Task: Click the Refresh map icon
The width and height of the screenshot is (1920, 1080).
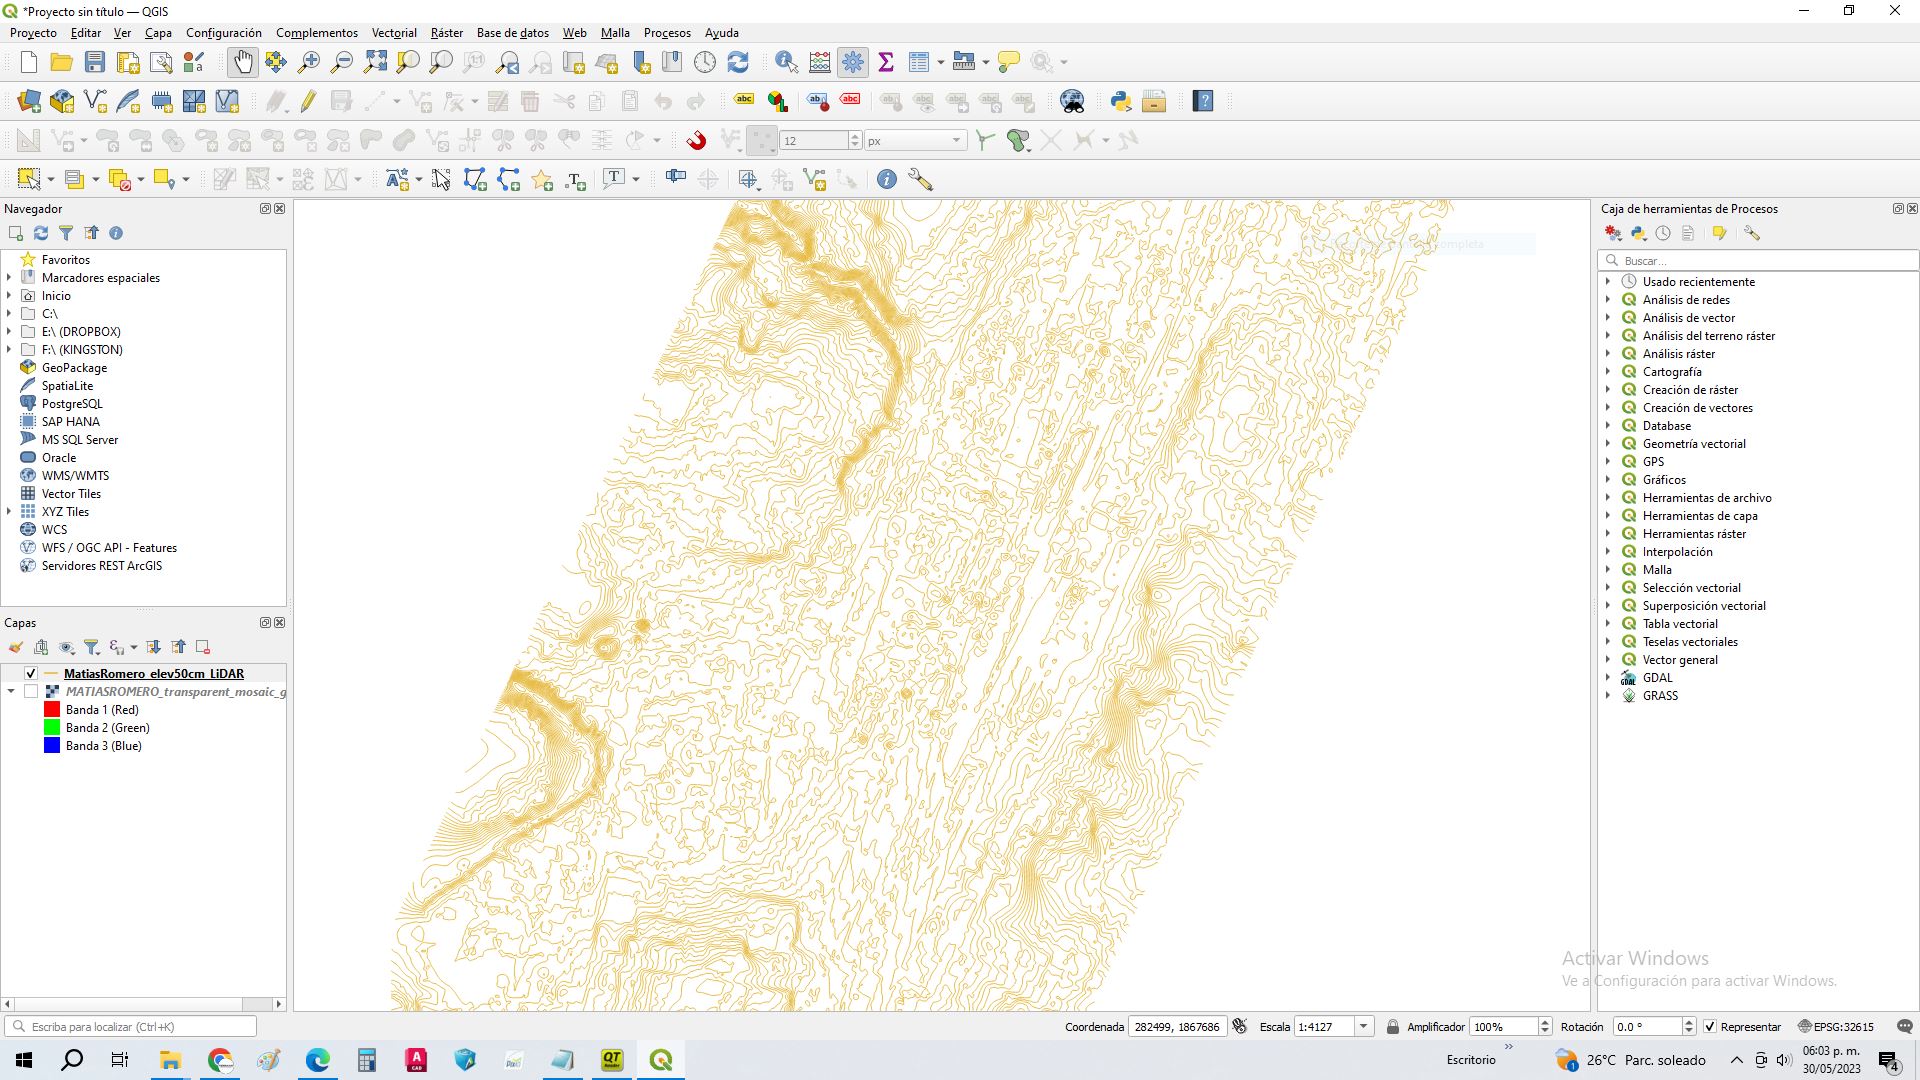Action: pos(738,62)
